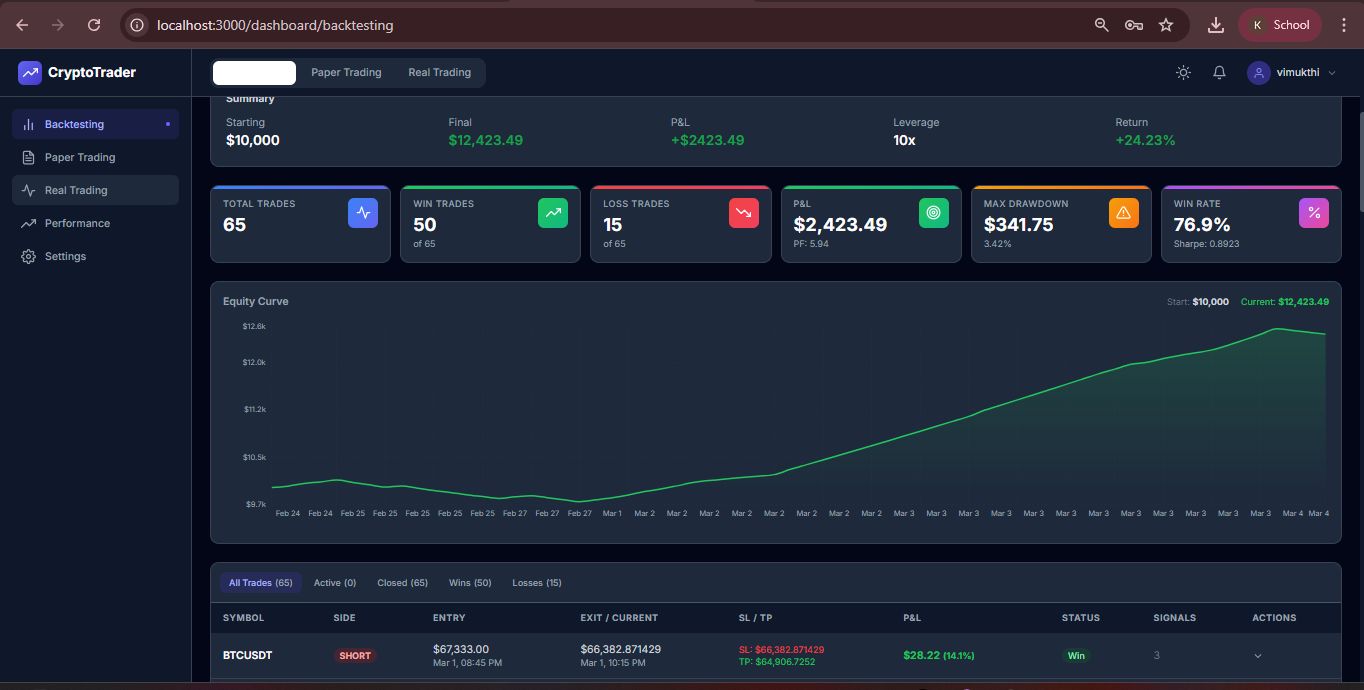Viewport: 1364px width, 690px height.
Task: Expand the vimukthi account dropdown chevron
Action: tap(1332, 73)
